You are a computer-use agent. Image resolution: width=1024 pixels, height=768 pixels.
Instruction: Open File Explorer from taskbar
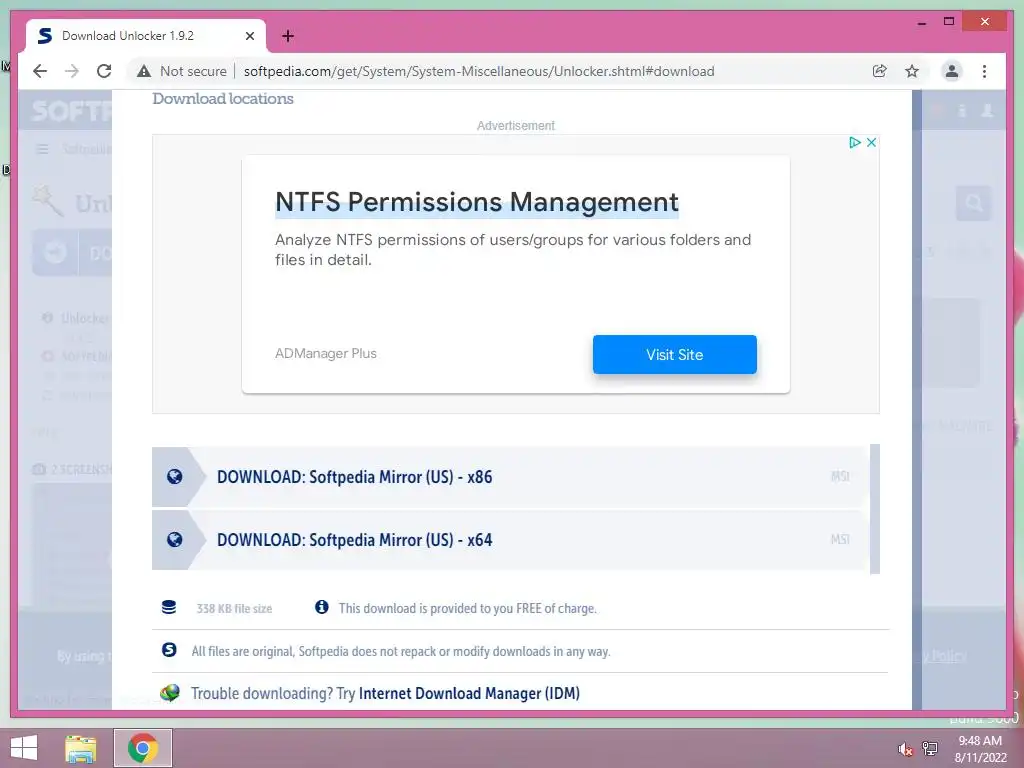click(x=81, y=748)
